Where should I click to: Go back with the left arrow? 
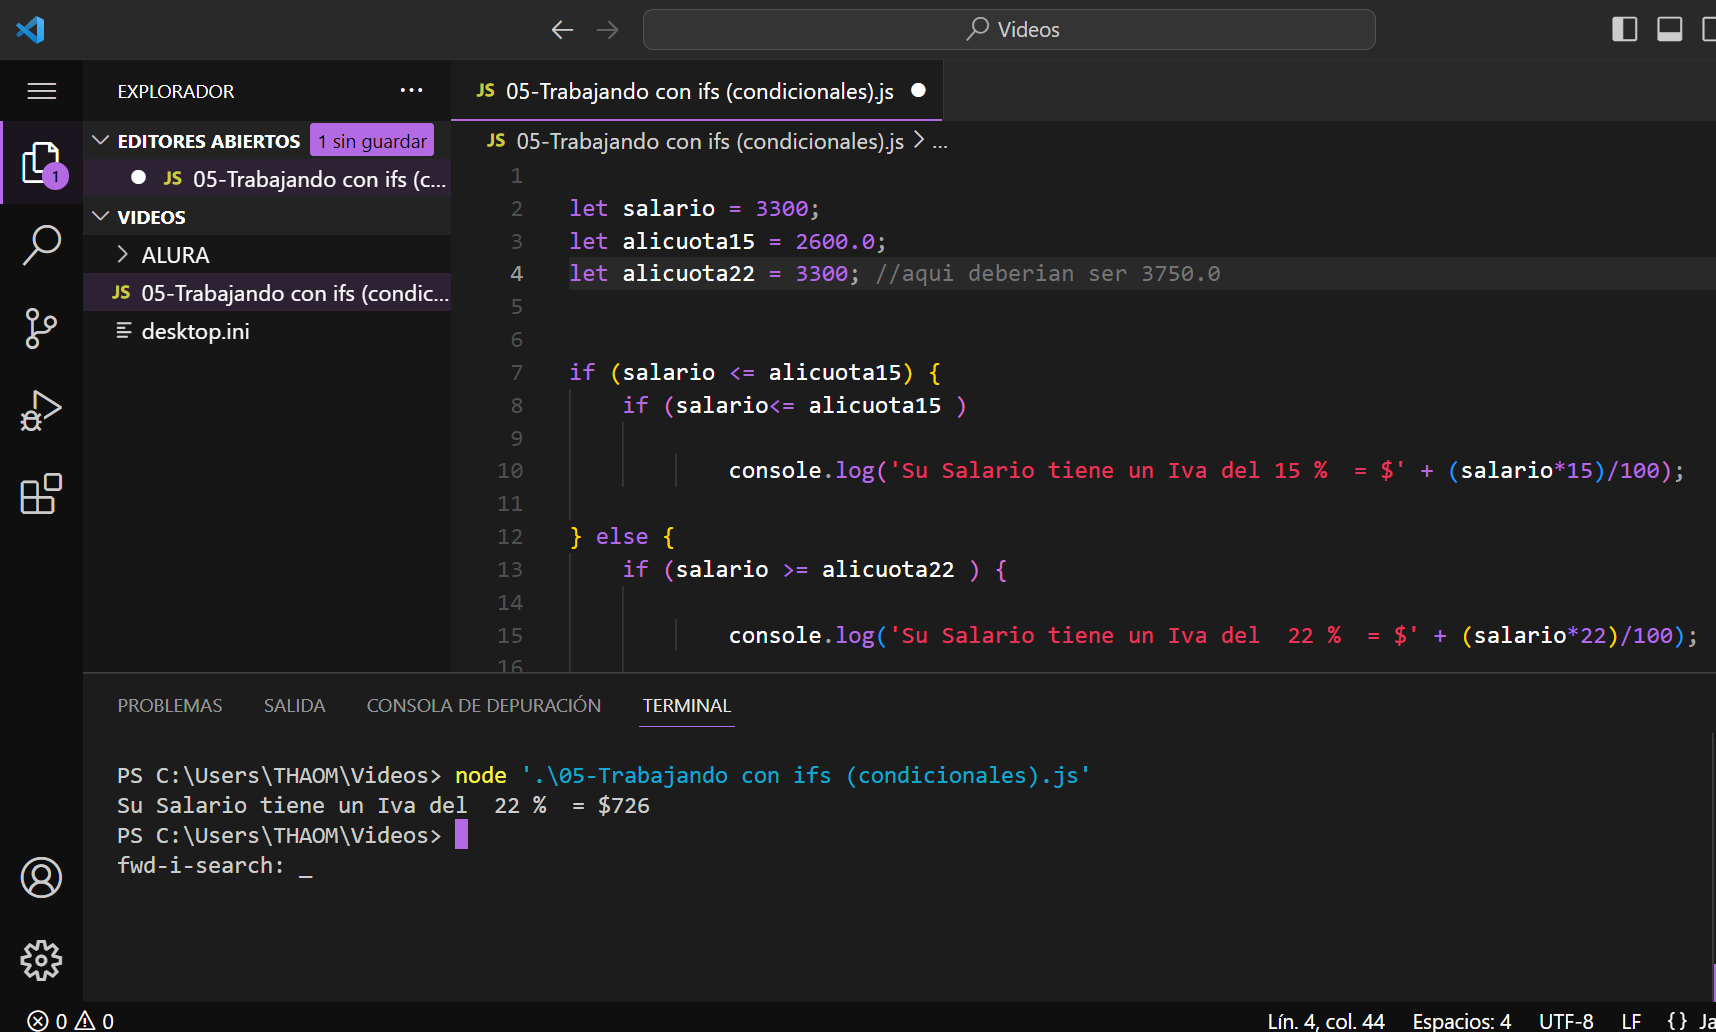563,30
